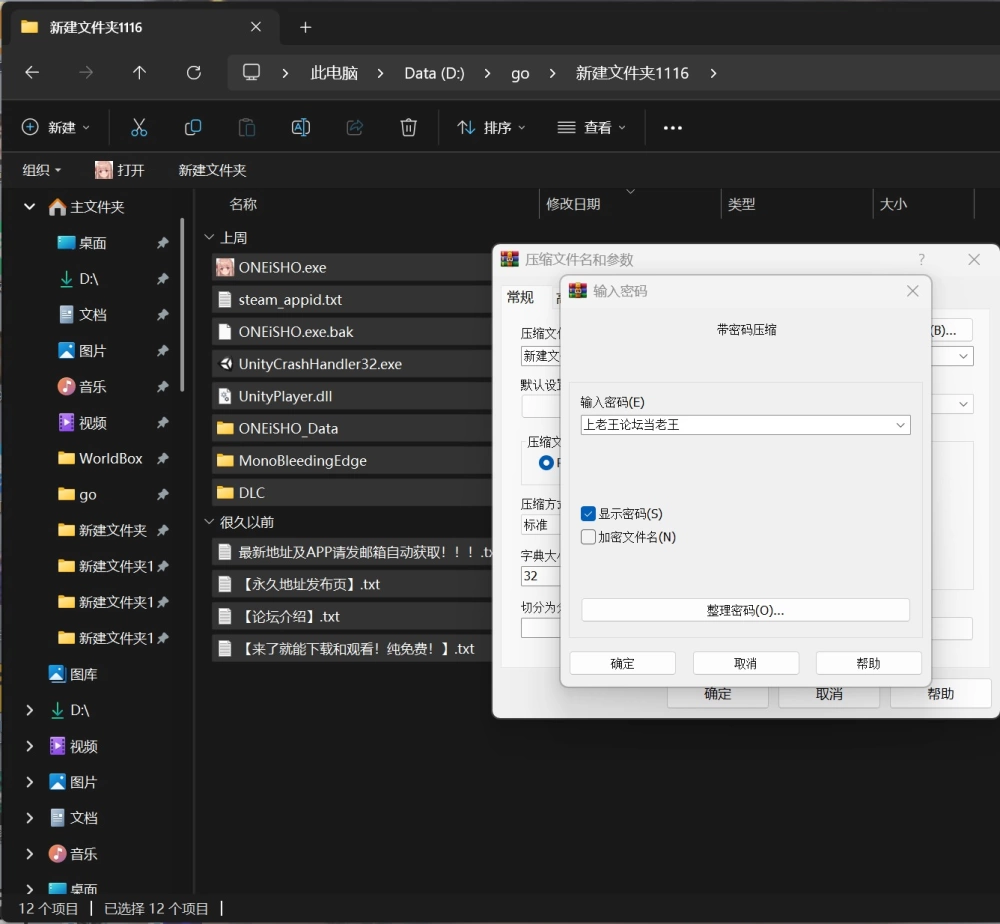Click the Cut scissors icon in toolbar
Viewport: 1000px width, 924px height.
pos(138,128)
